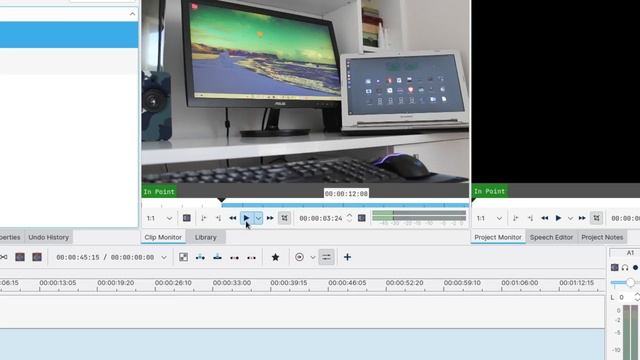Viewport: 640px width, 360px height.
Task: Open Project Monitor 1:1 zoom dropdown
Action: [x=489, y=218]
